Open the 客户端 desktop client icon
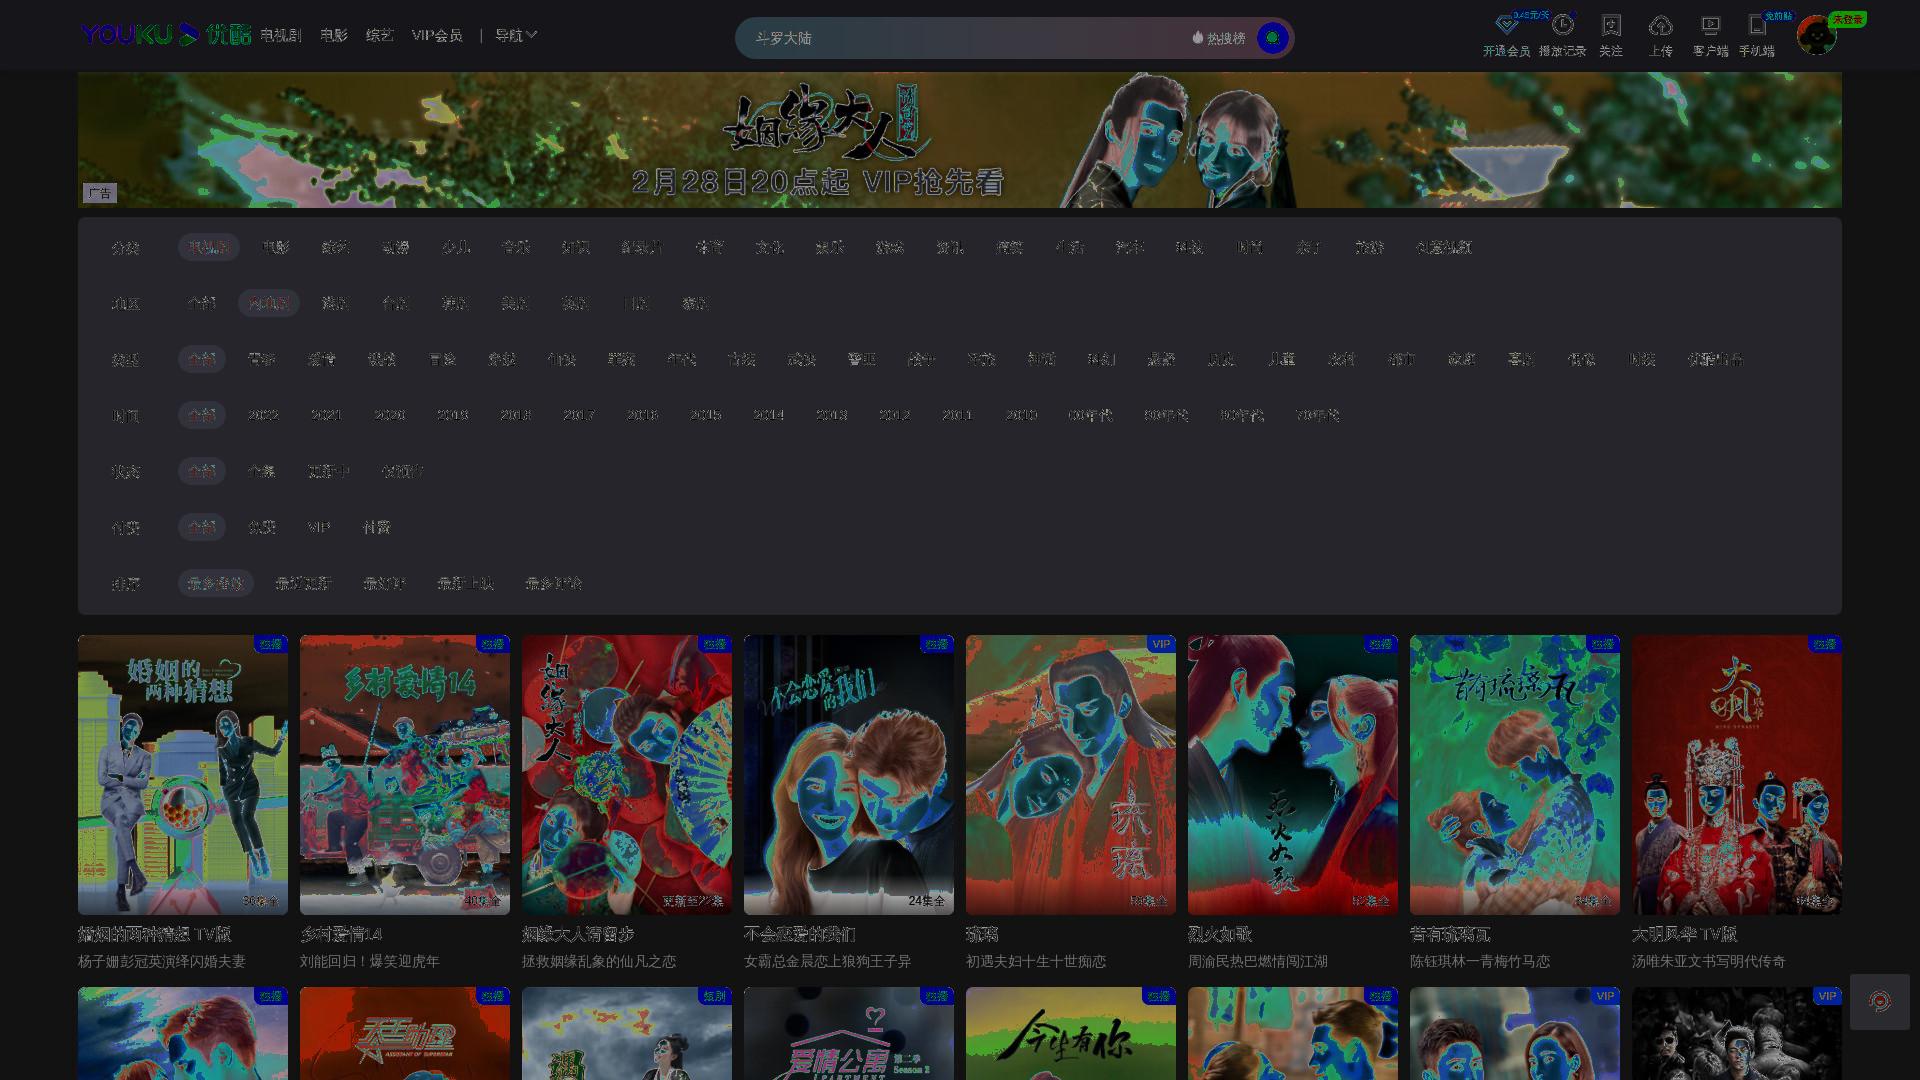The image size is (1920, 1080). 1710,25
